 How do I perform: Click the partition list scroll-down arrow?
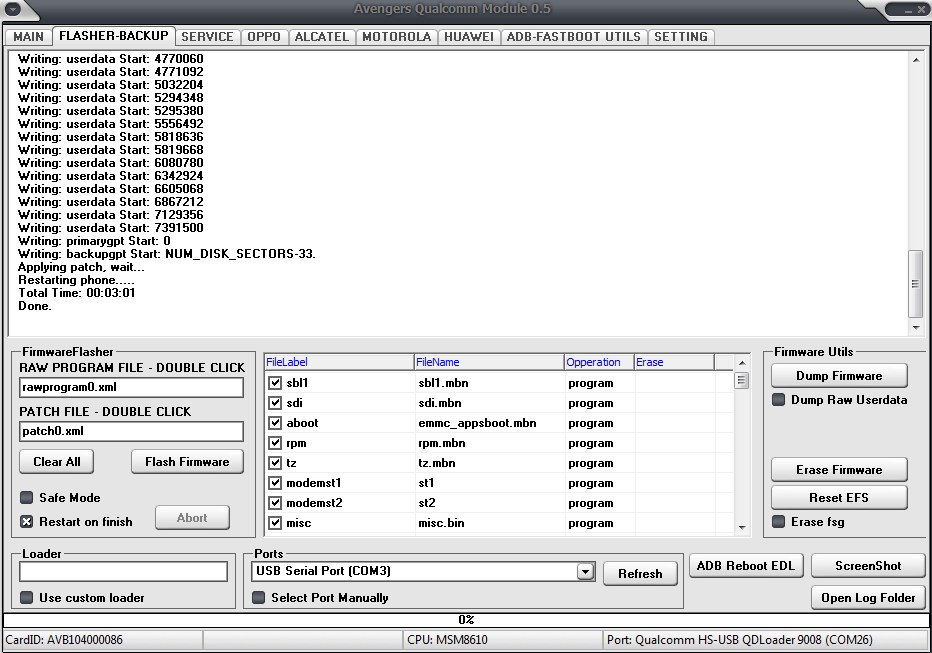point(742,528)
